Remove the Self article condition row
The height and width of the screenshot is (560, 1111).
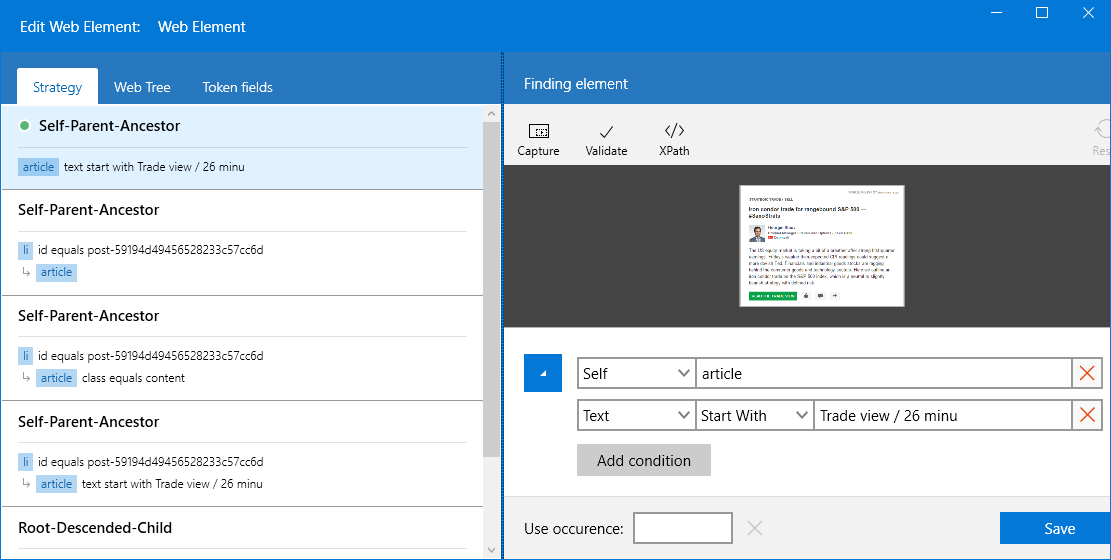pyautogui.click(x=1087, y=374)
